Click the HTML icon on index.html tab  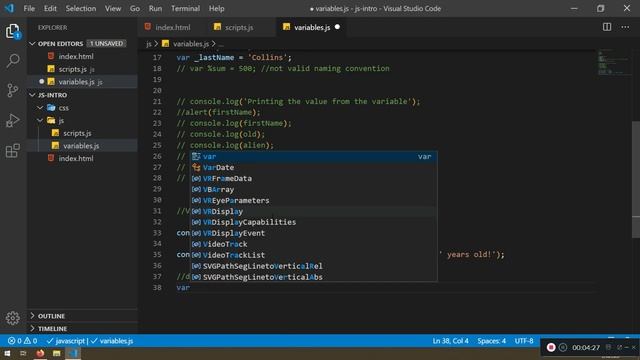pyautogui.click(x=148, y=27)
